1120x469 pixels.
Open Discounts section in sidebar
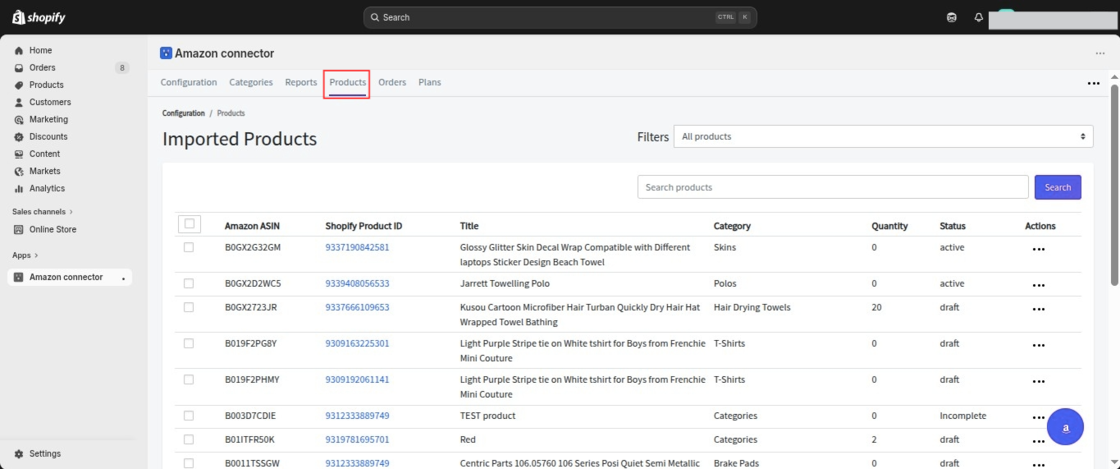click(48, 137)
